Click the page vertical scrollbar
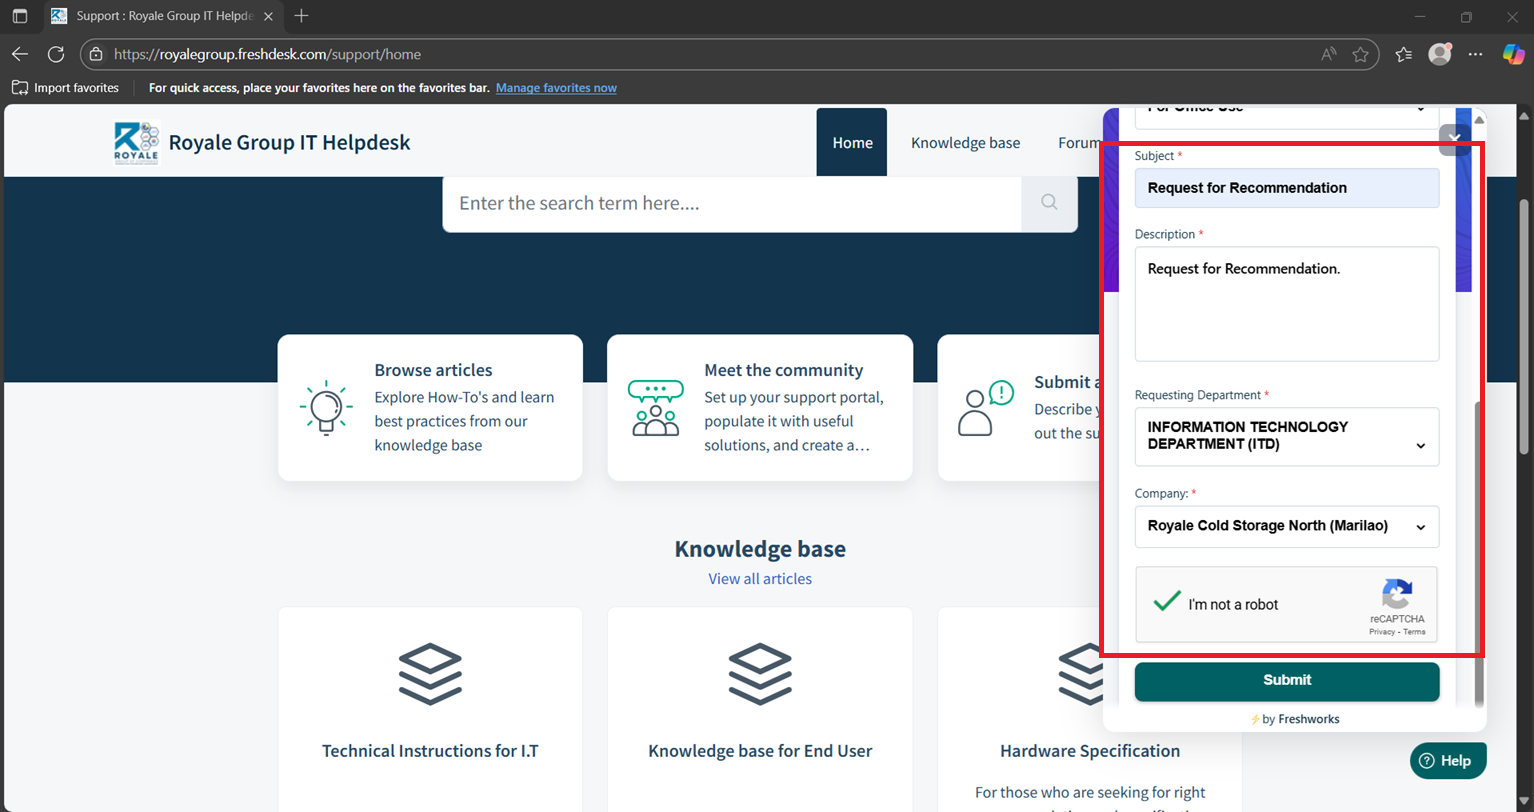 point(1524,325)
